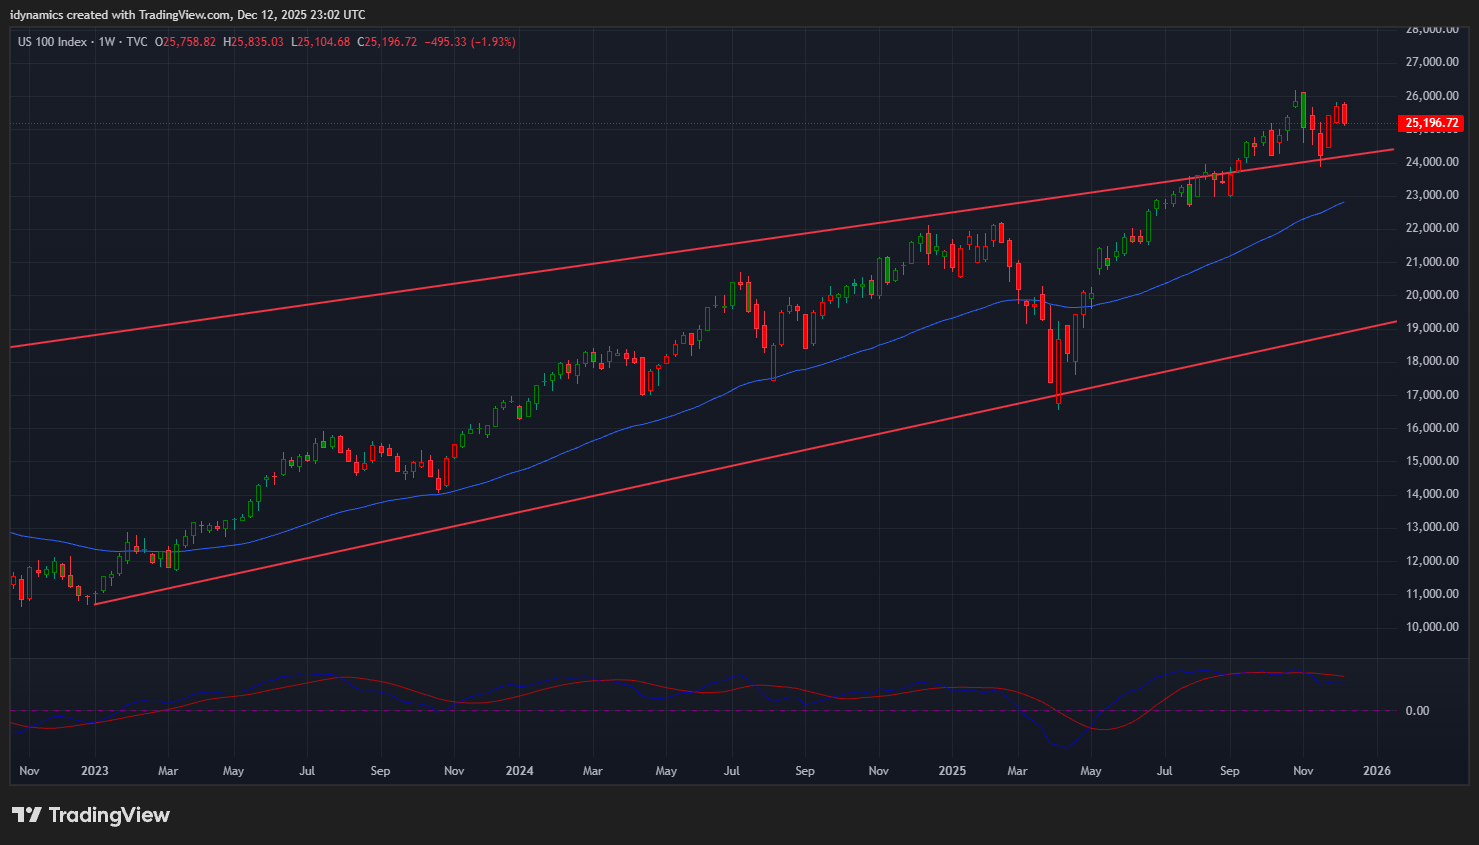The height and width of the screenshot is (845, 1479).
Task: Click the 23,000.00 price axis label
Action: click(x=1431, y=195)
